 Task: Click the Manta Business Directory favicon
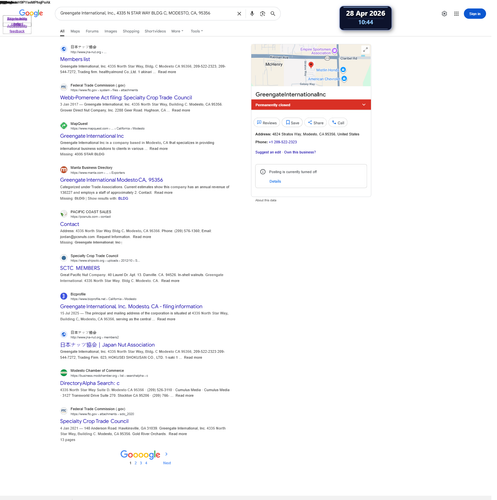click(64, 170)
